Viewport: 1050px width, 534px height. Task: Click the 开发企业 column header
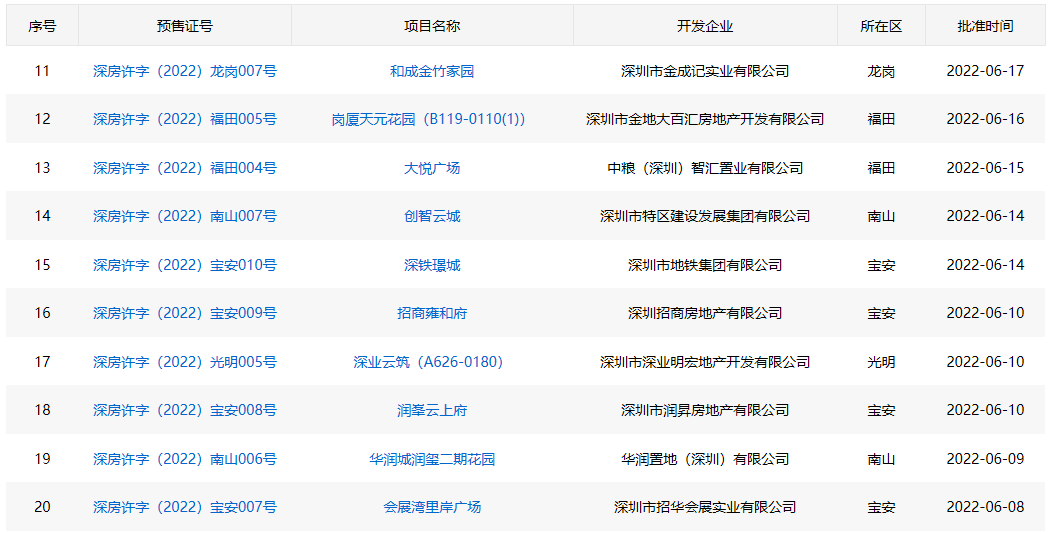tap(705, 26)
